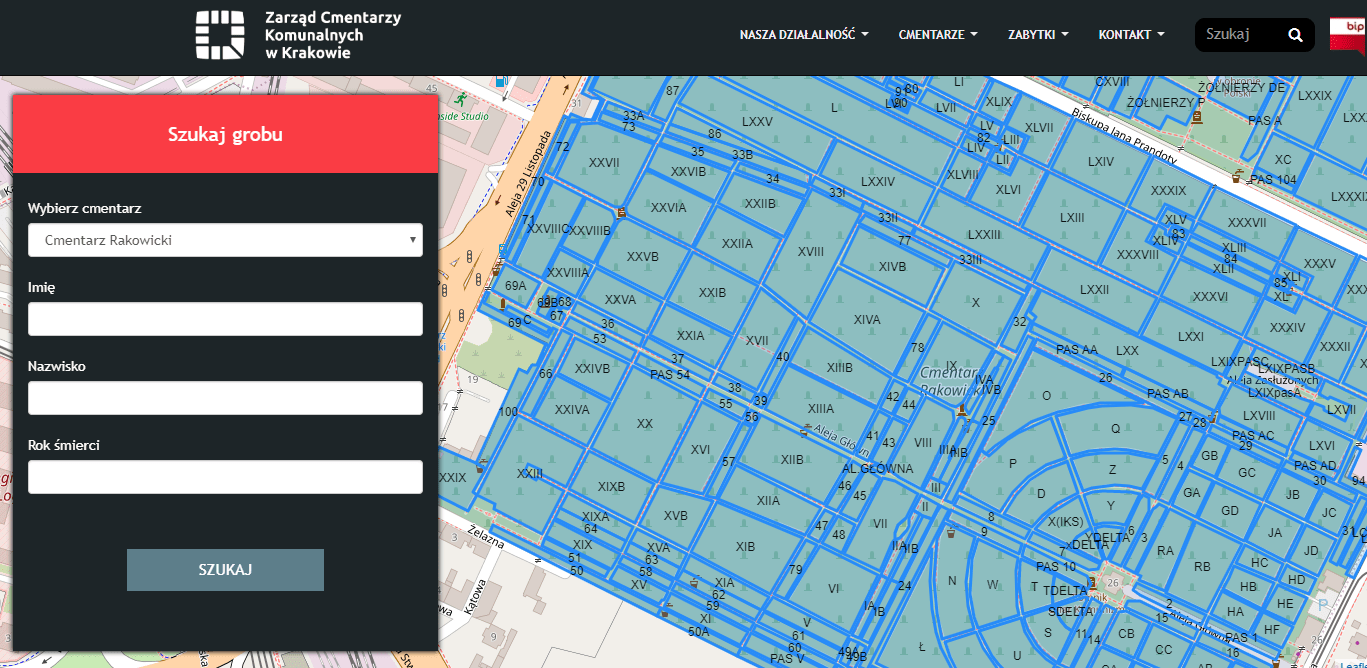Open the ZABYTKI menu
The width and height of the screenshot is (1367, 668).
tap(1038, 35)
